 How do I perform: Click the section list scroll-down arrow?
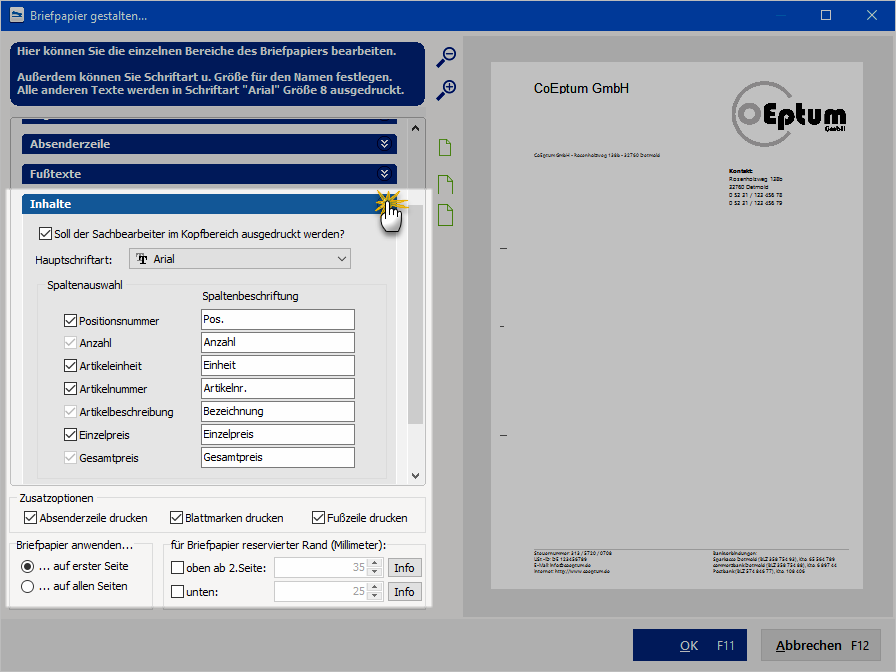coord(415,475)
